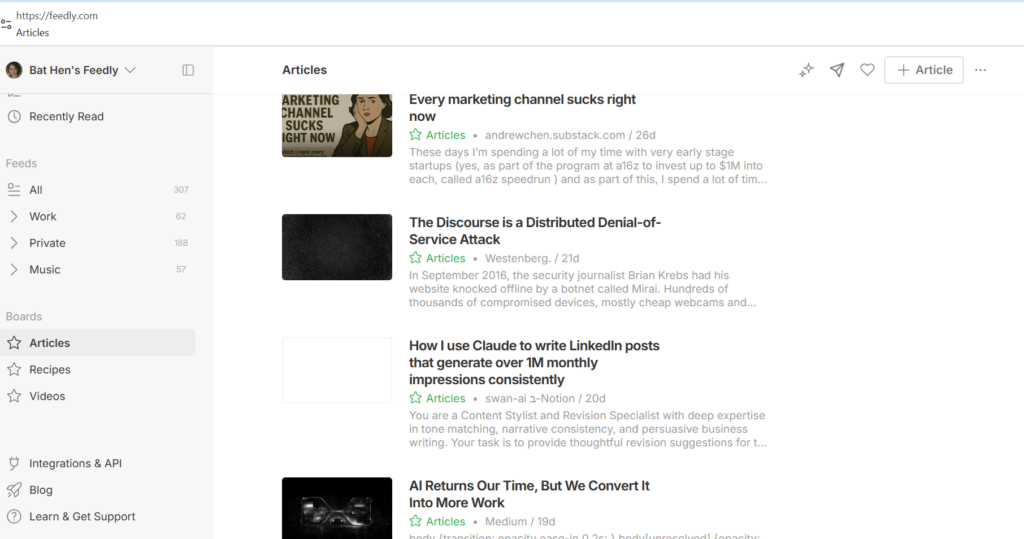
Task: Click the marketing channel article thumbnail
Action: click(x=337, y=125)
